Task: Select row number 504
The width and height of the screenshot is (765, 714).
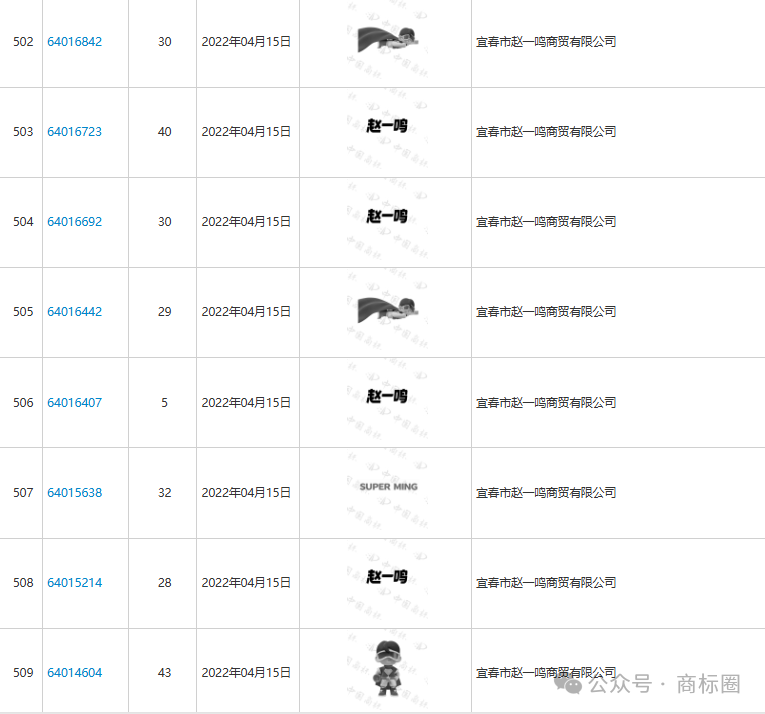Action: pos(23,222)
